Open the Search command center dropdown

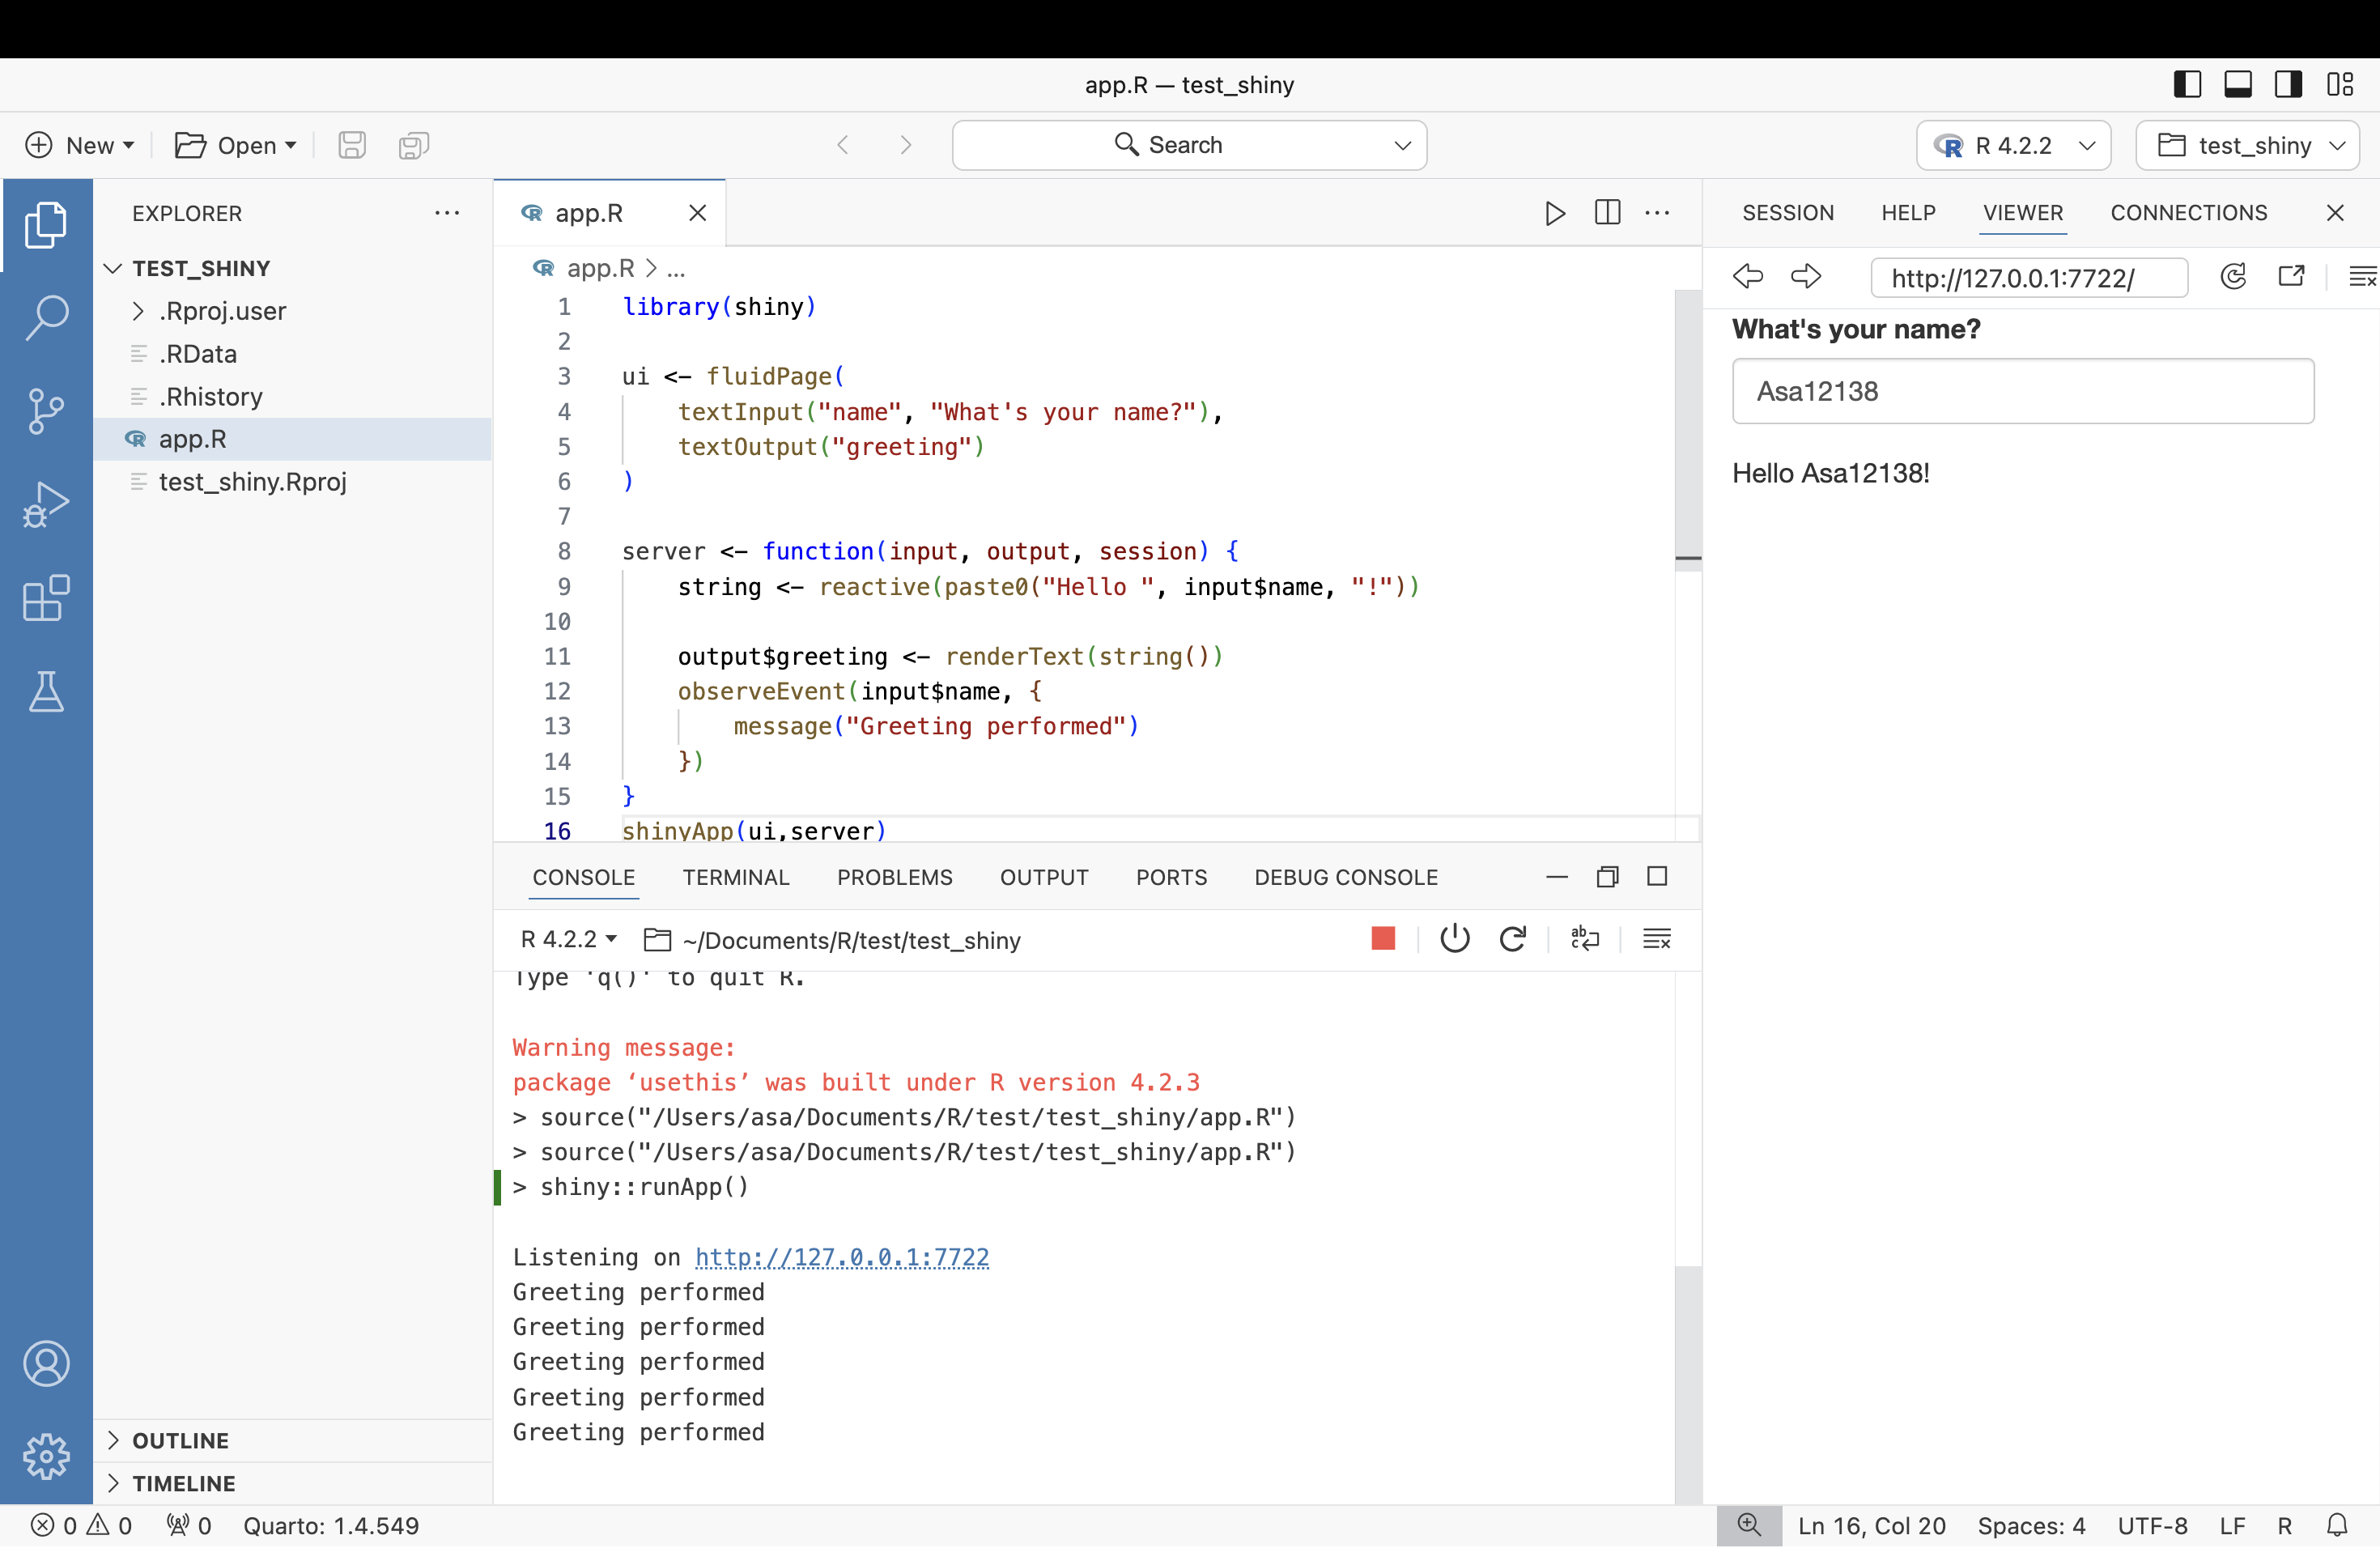(1402, 145)
